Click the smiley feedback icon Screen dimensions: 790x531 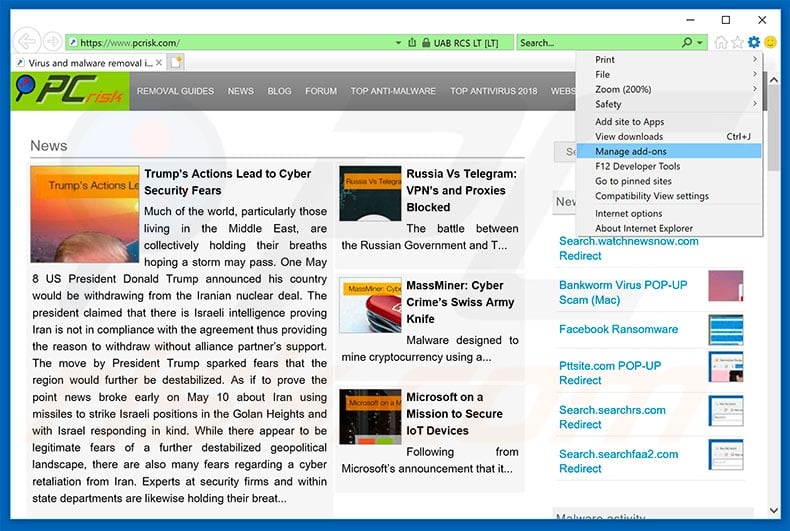[x=770, y=42]
